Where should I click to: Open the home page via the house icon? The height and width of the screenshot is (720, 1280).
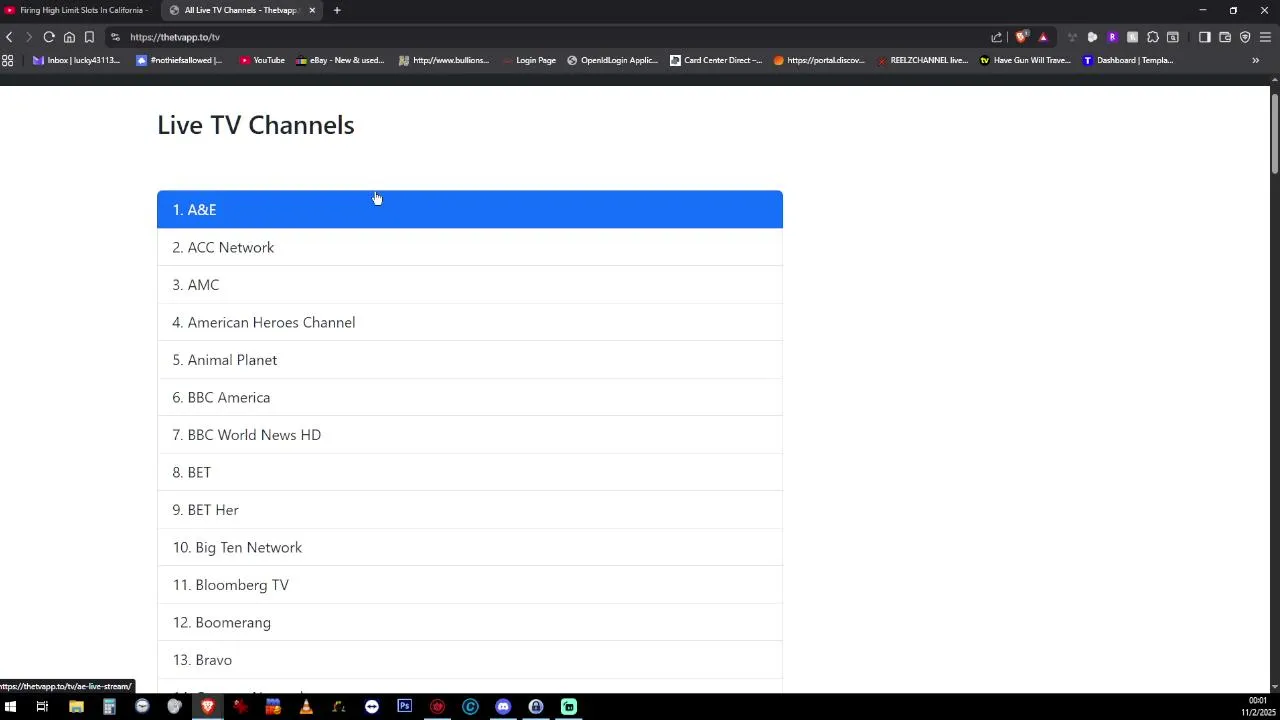[69, 37]
